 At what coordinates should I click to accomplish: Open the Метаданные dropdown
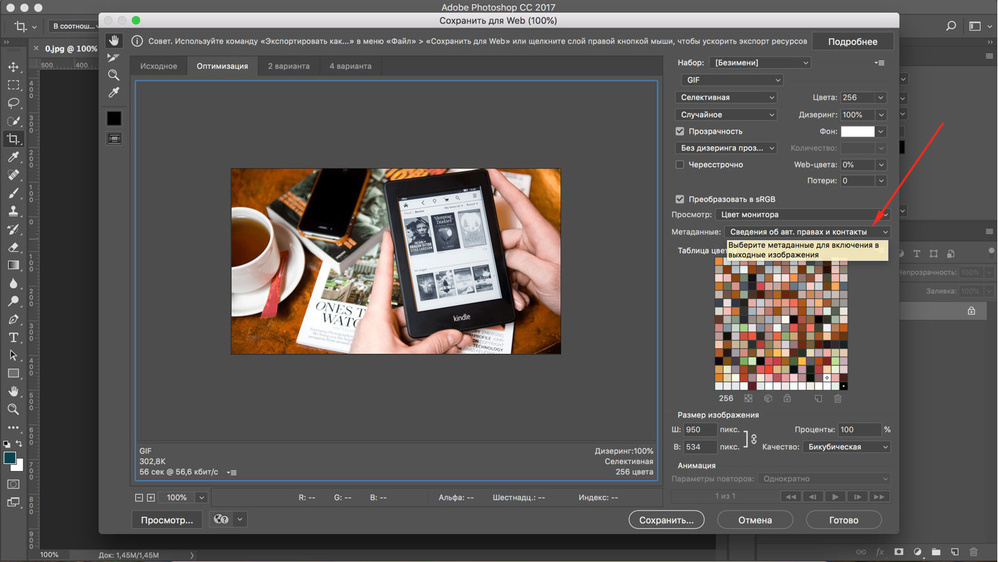tap(807, 232)
